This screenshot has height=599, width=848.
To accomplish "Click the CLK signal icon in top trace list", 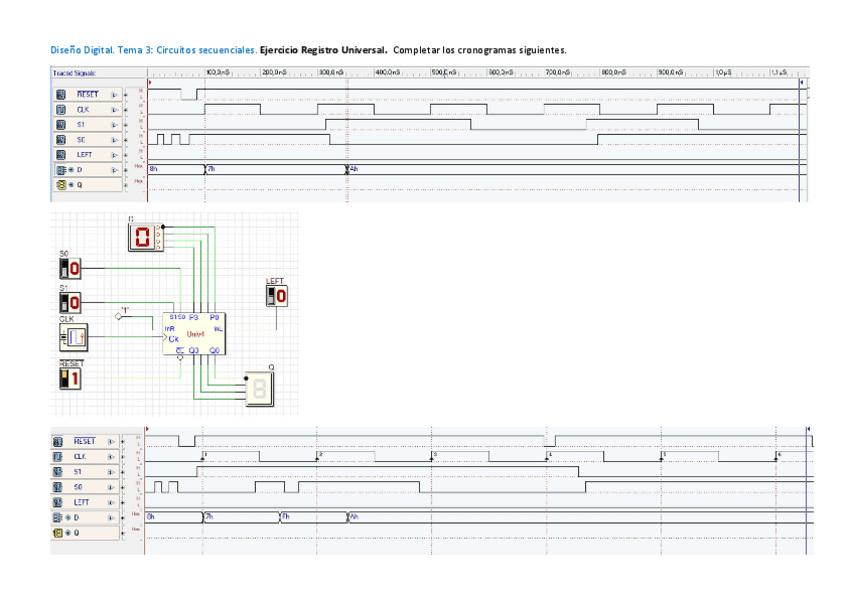I will (x=60, y=110).
